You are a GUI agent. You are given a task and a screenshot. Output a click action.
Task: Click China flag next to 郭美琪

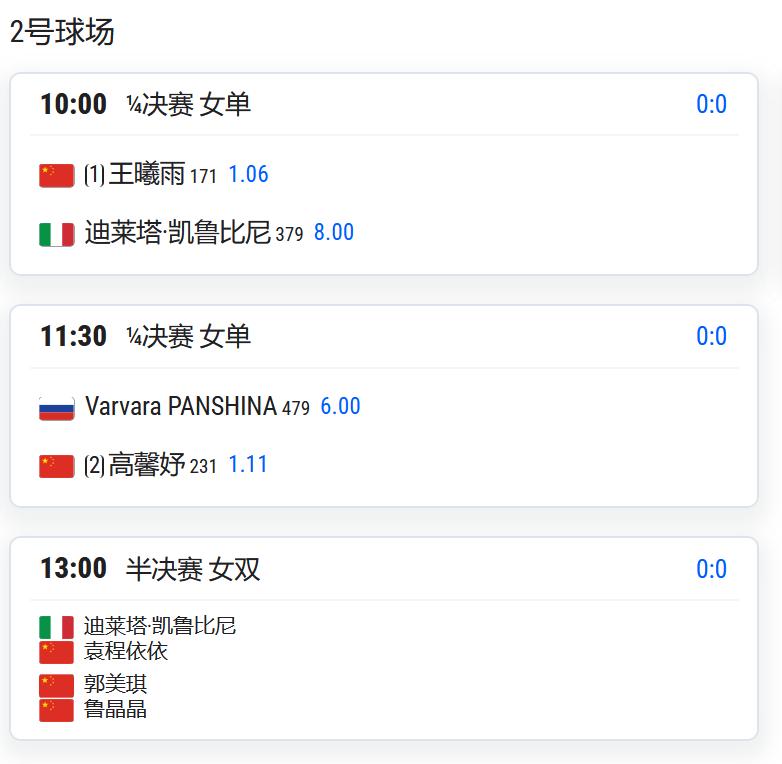tap(56, 685)
